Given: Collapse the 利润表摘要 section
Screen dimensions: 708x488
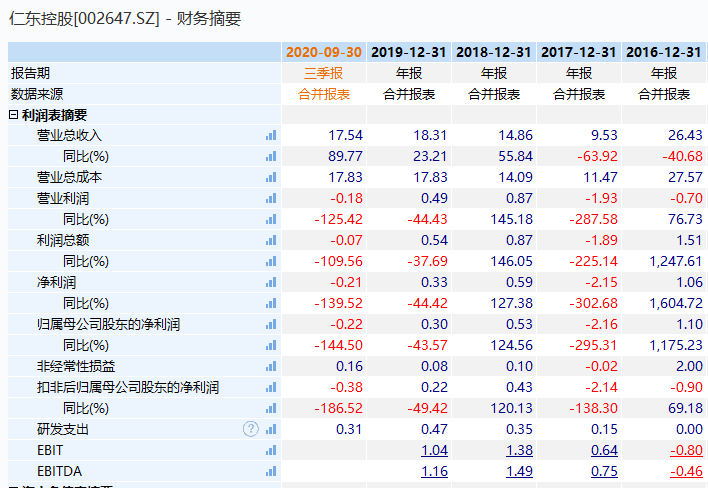Looking at the screenshot, I should (14, 115).
